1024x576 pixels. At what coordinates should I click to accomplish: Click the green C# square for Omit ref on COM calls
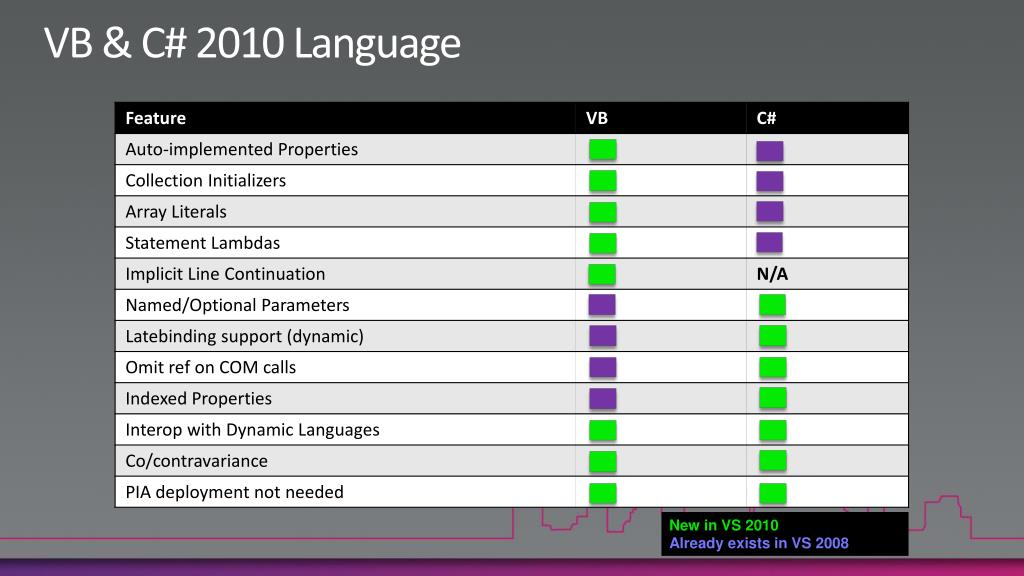(773, 367)
